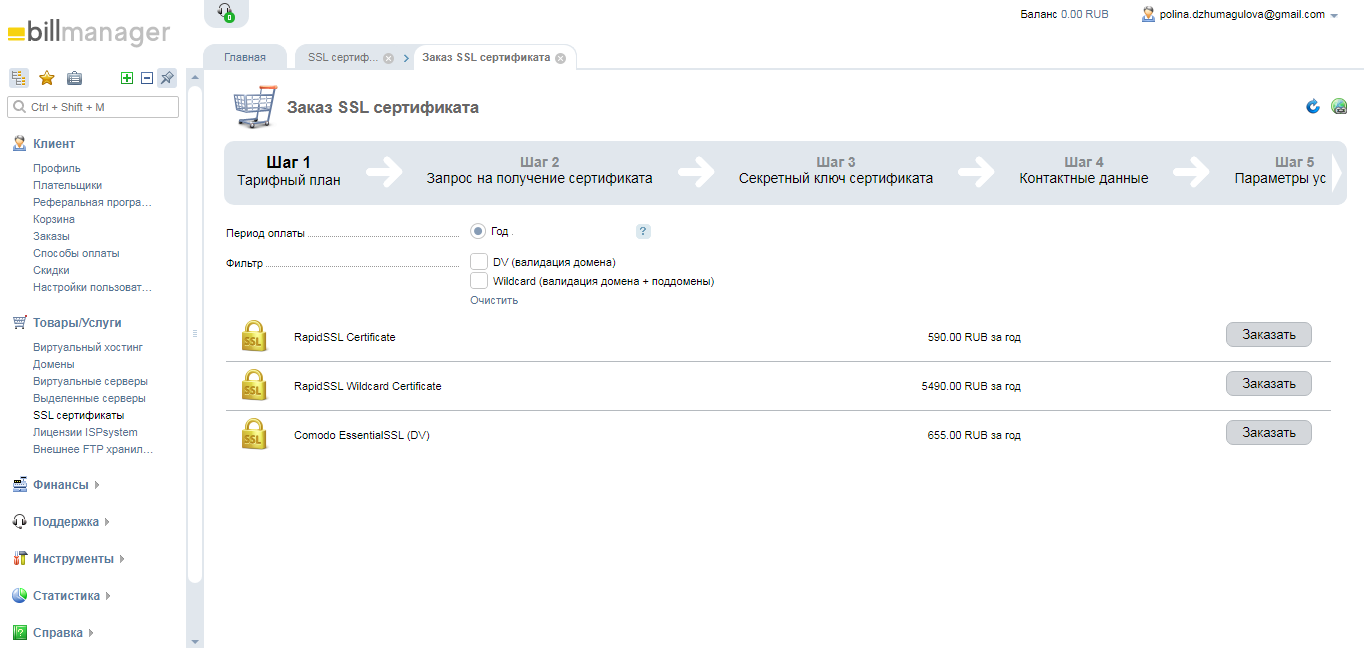Open Профиль in the client menu
Screen dimensions: 1364x648
click(57, 168)
